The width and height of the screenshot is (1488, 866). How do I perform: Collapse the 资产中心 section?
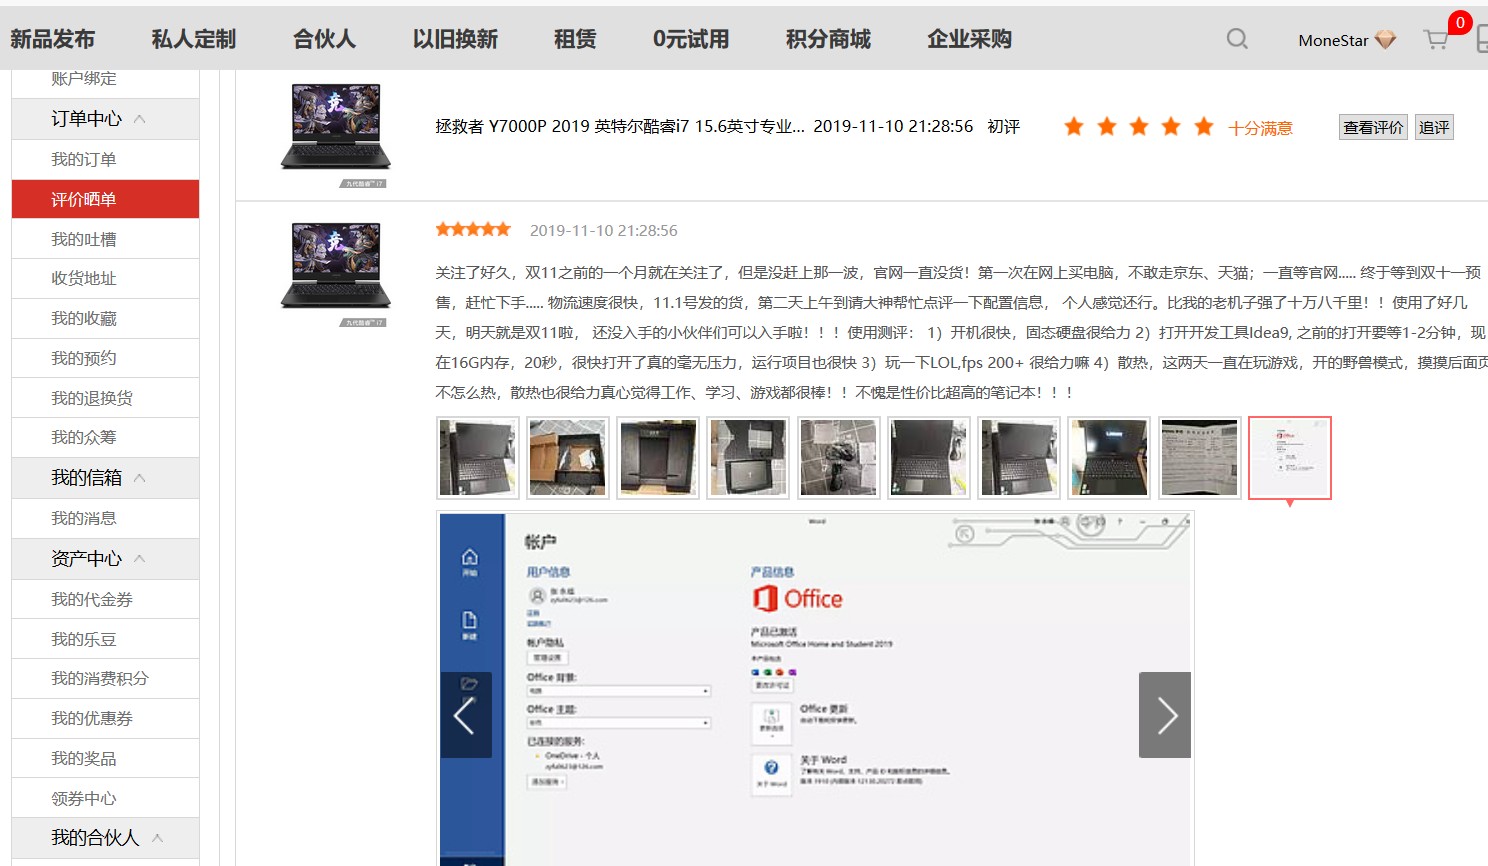pyautogui.click(x=139, y=559)
